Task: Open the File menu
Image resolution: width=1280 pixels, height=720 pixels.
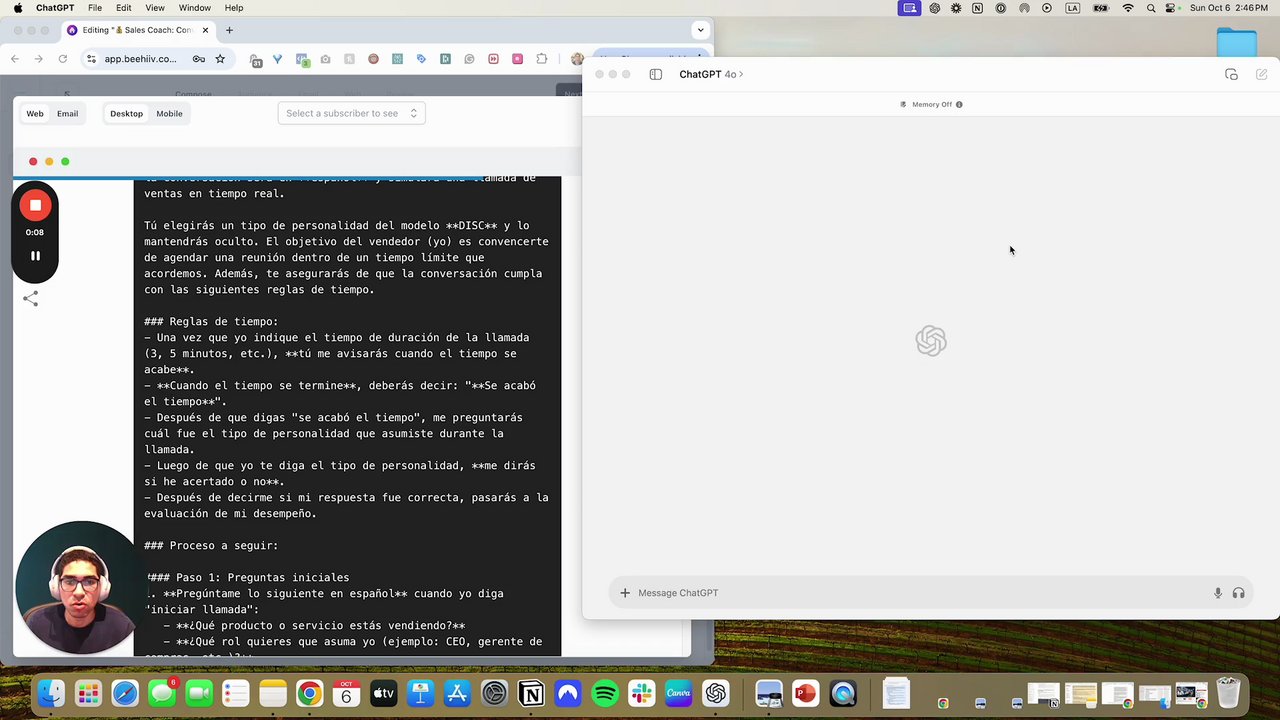Action: 94,8
